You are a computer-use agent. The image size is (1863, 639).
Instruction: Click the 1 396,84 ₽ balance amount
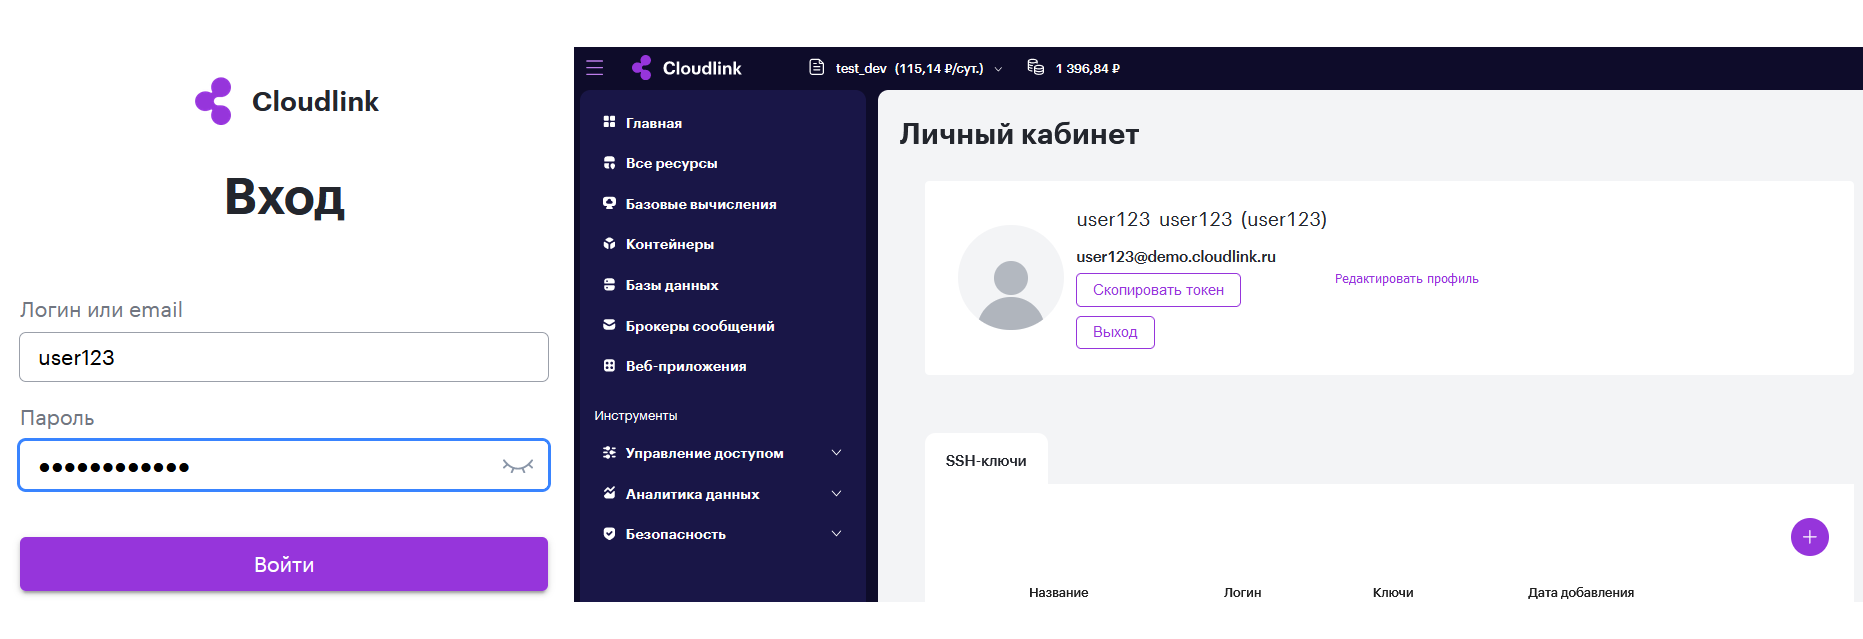pos(1088,68)
